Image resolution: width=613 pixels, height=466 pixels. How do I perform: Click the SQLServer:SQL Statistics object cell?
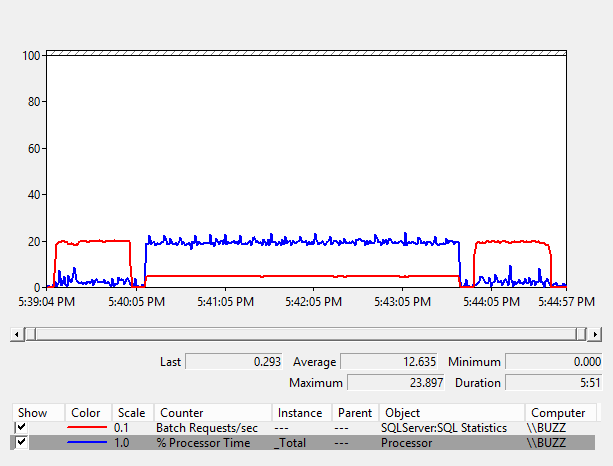[x=444, y=428]
